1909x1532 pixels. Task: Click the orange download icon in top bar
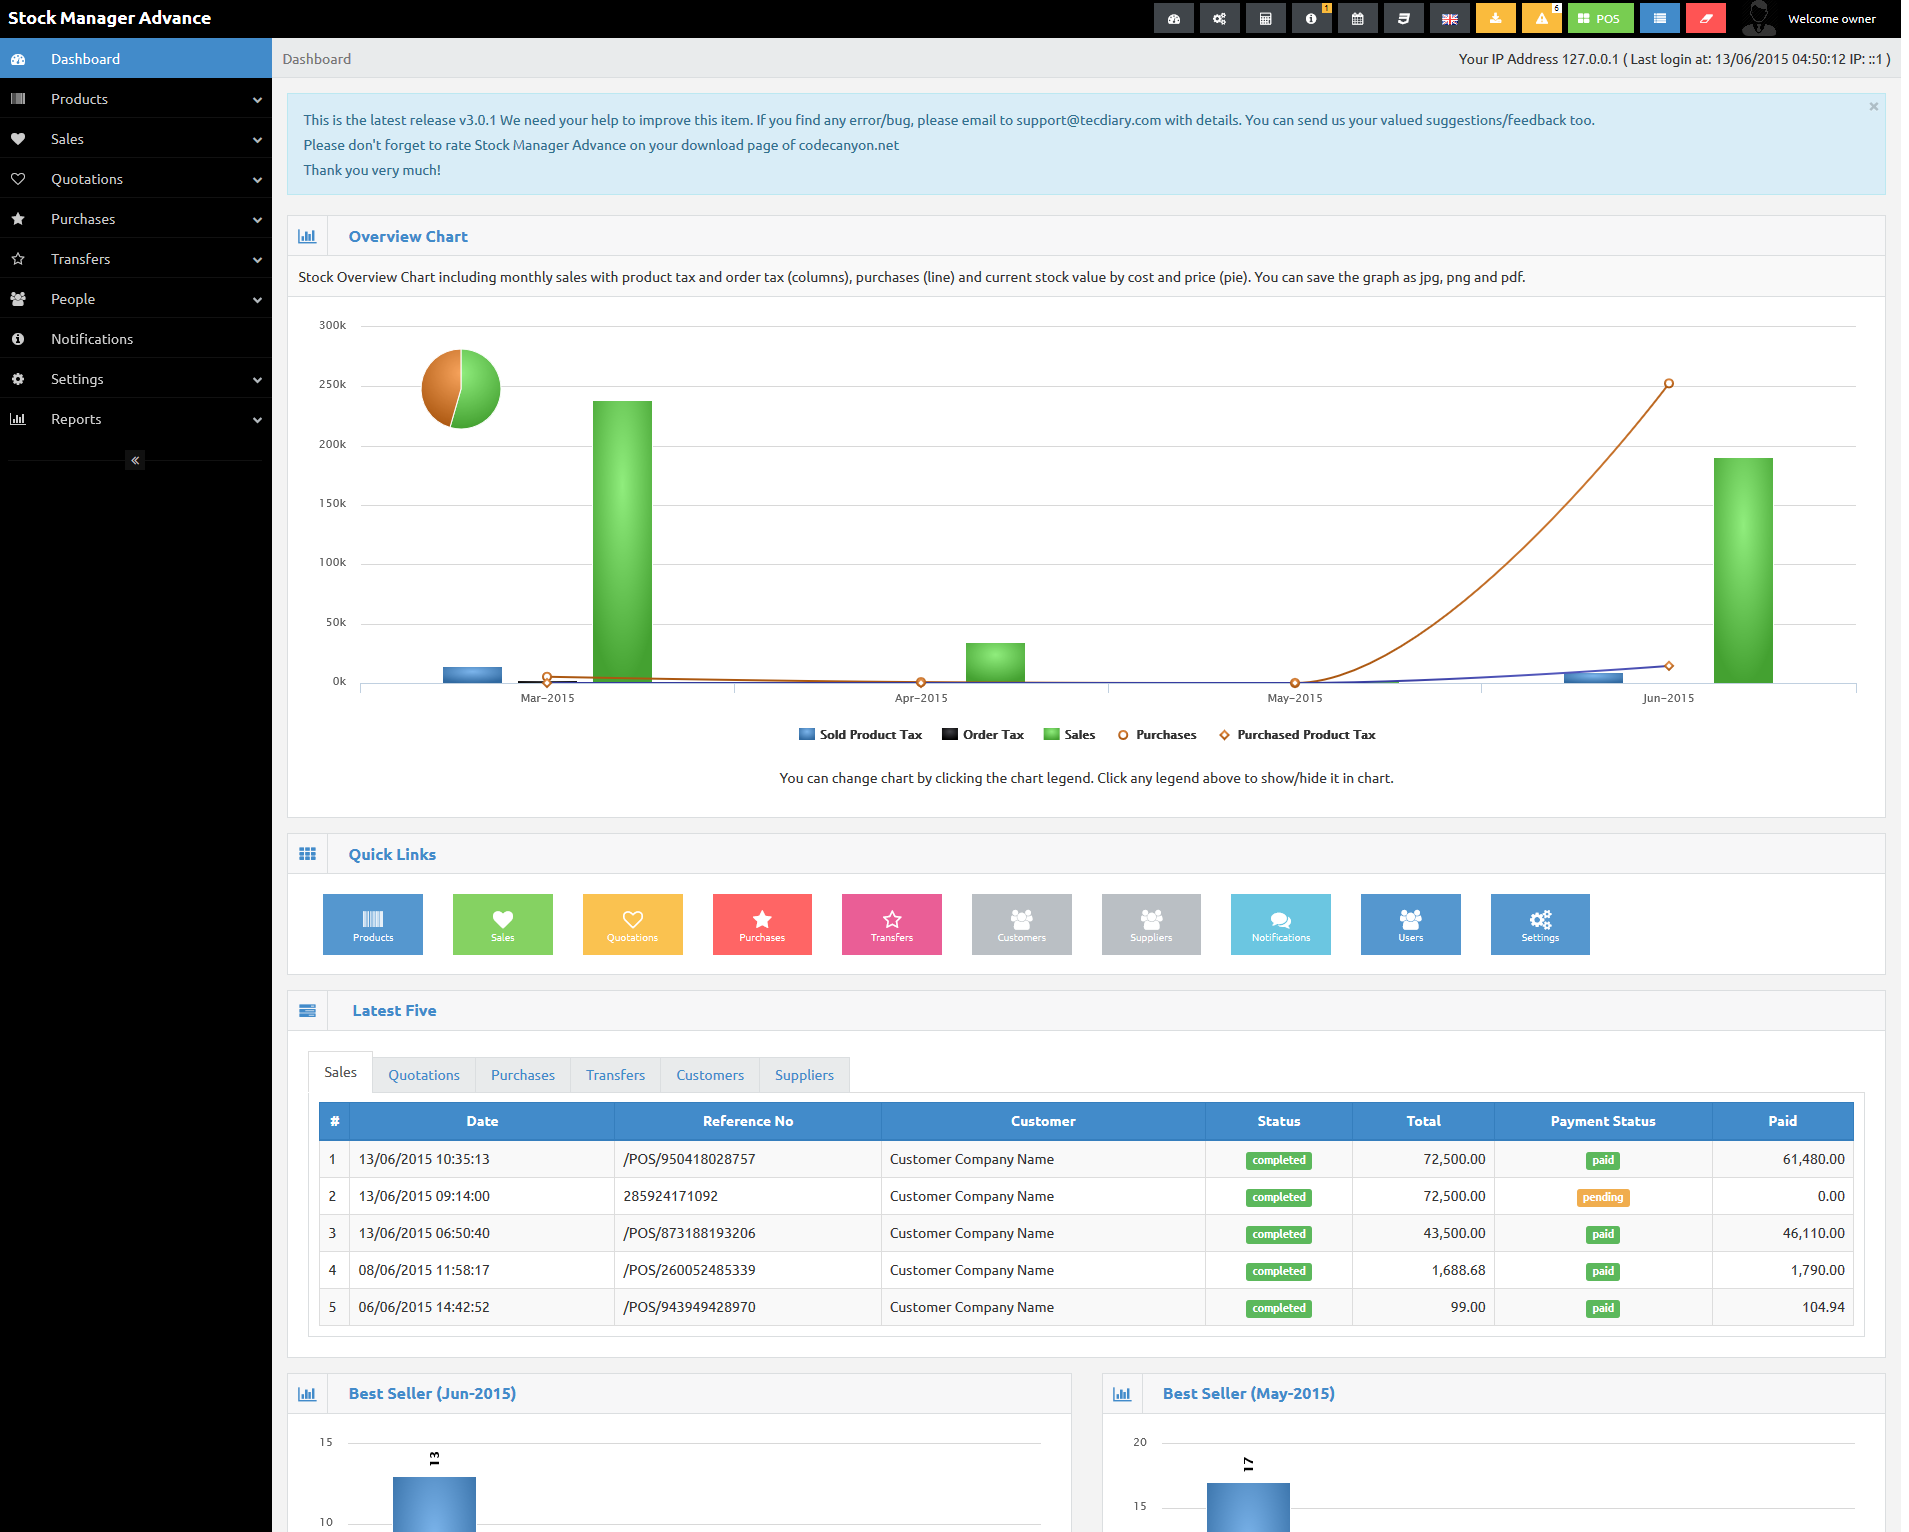click(x=1495, y=19)
